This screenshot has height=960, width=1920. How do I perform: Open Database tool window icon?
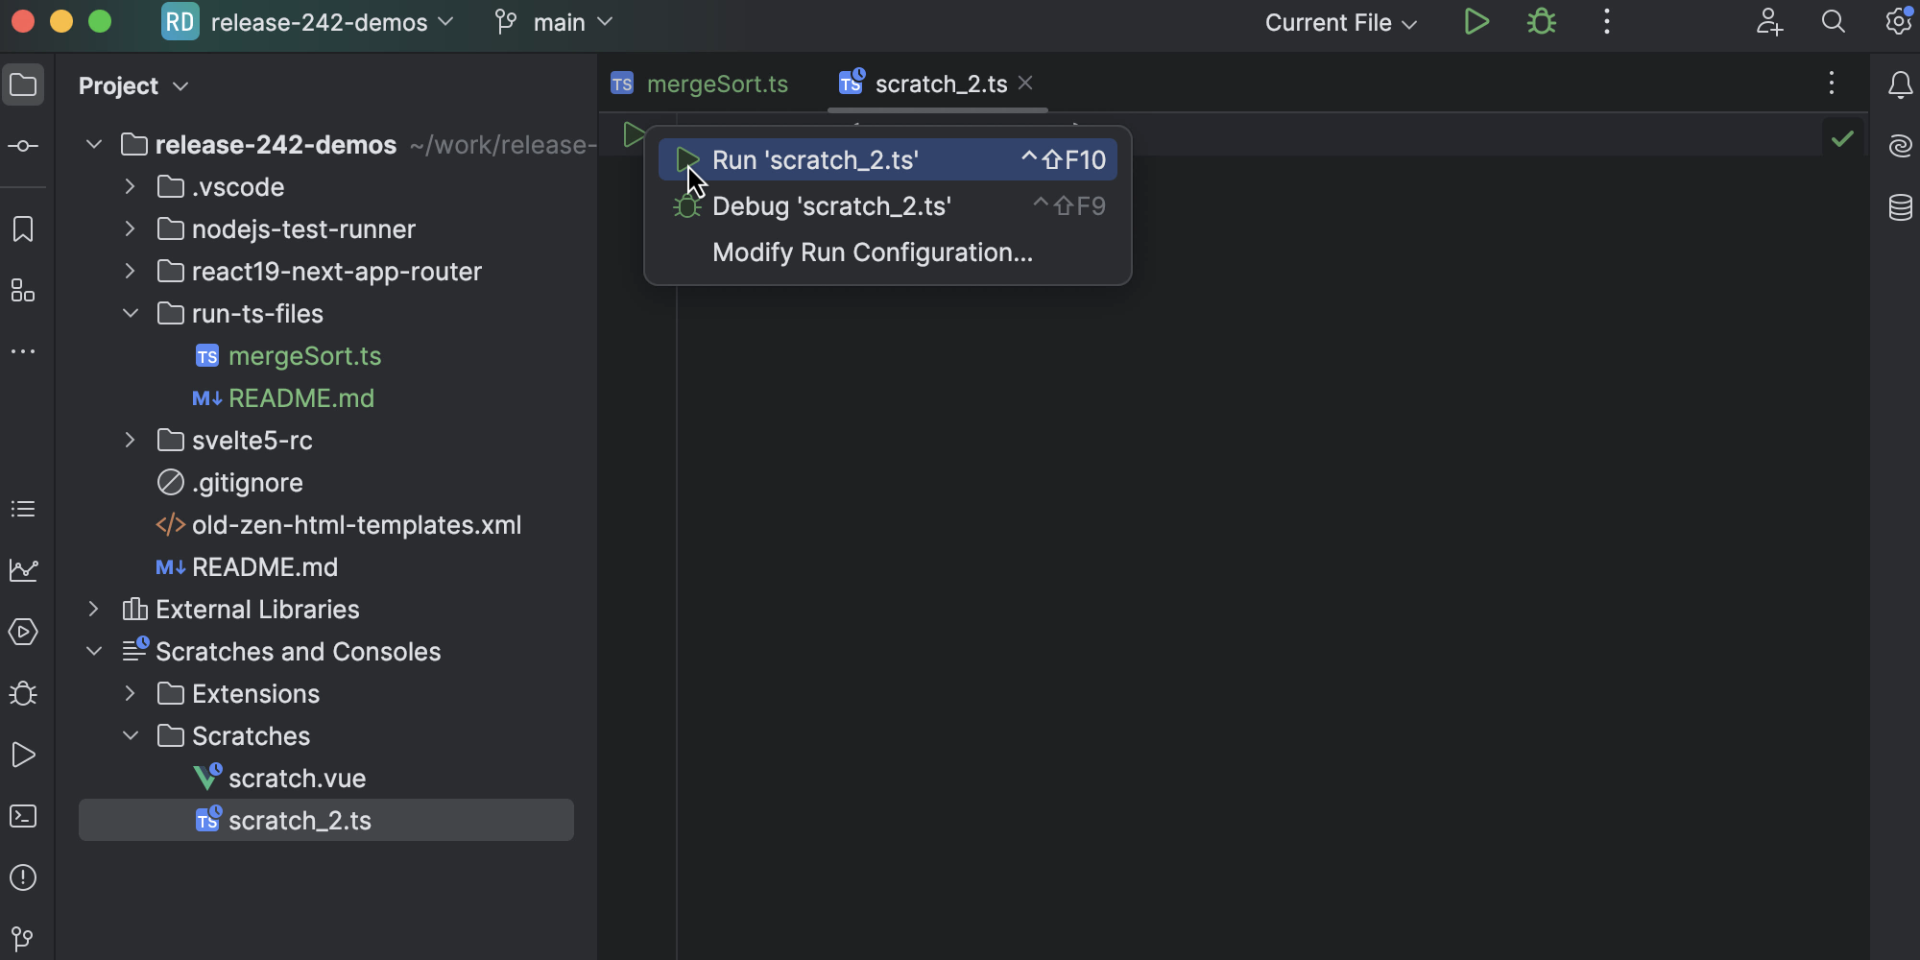1900,208
